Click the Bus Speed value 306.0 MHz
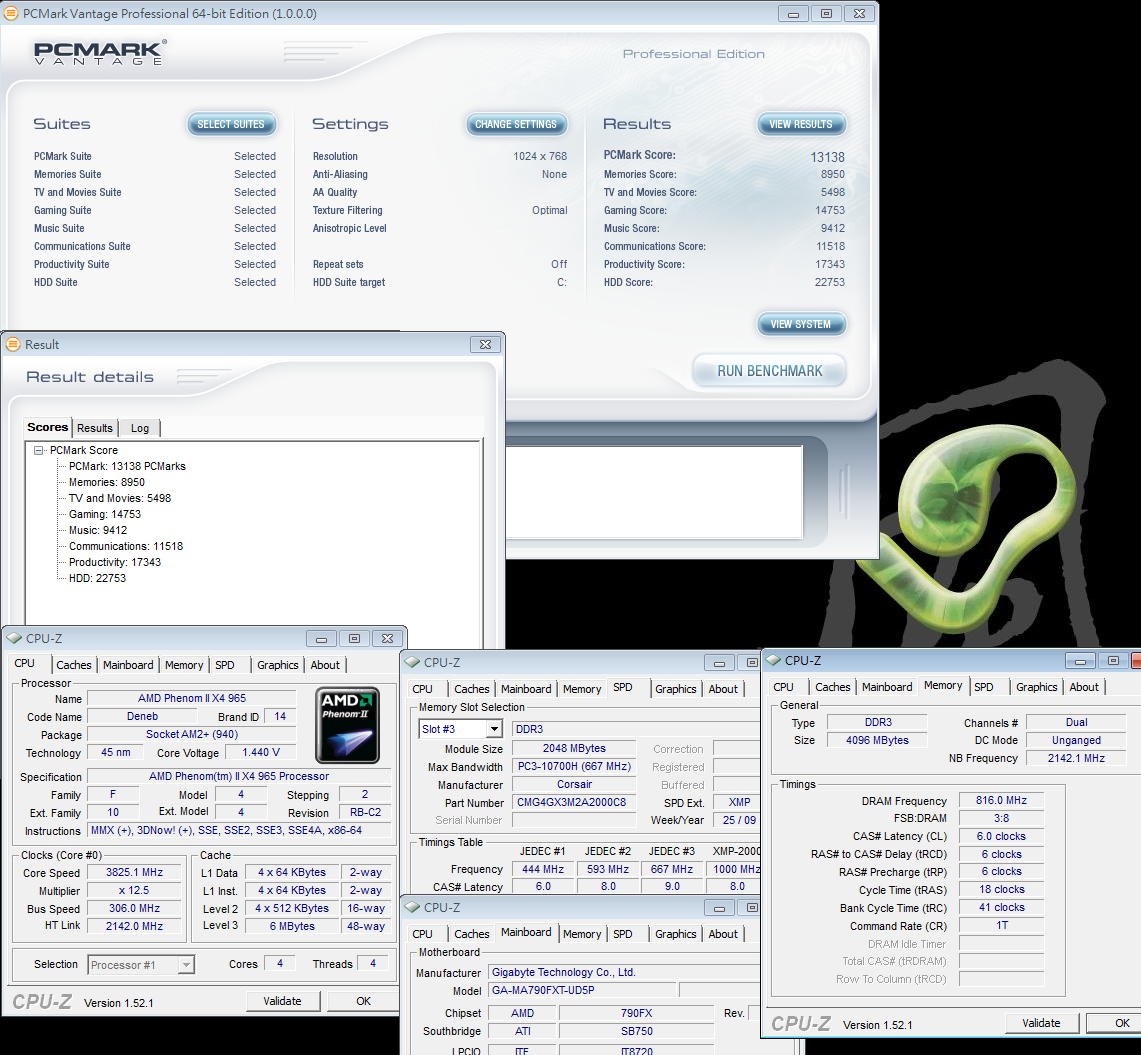Viewport: 1141px width, 1055px height. click(x=134, y=908)
